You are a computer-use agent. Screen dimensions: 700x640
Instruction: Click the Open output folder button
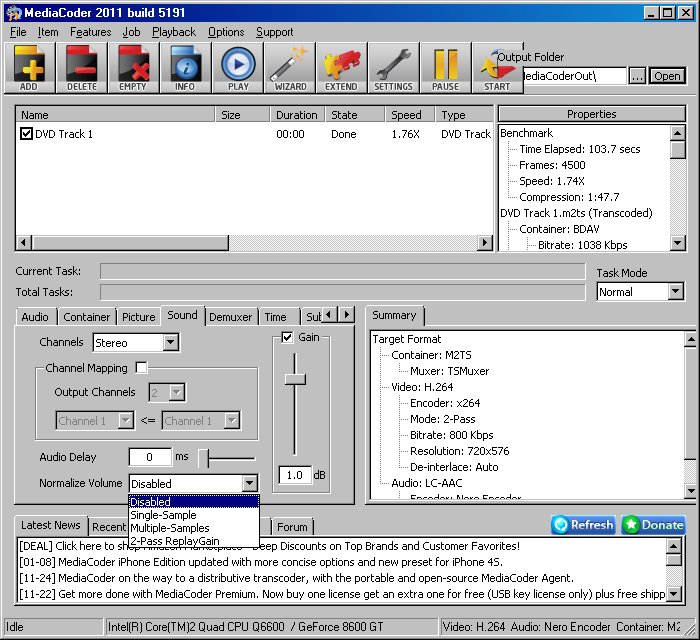[x=667, y=76]
